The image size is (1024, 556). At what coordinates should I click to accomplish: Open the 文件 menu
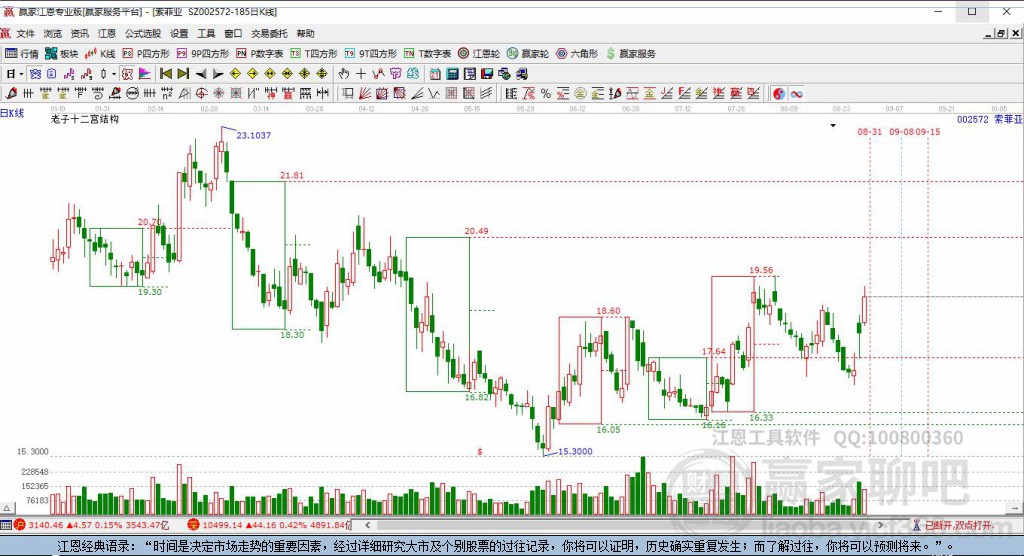(25, 33)
